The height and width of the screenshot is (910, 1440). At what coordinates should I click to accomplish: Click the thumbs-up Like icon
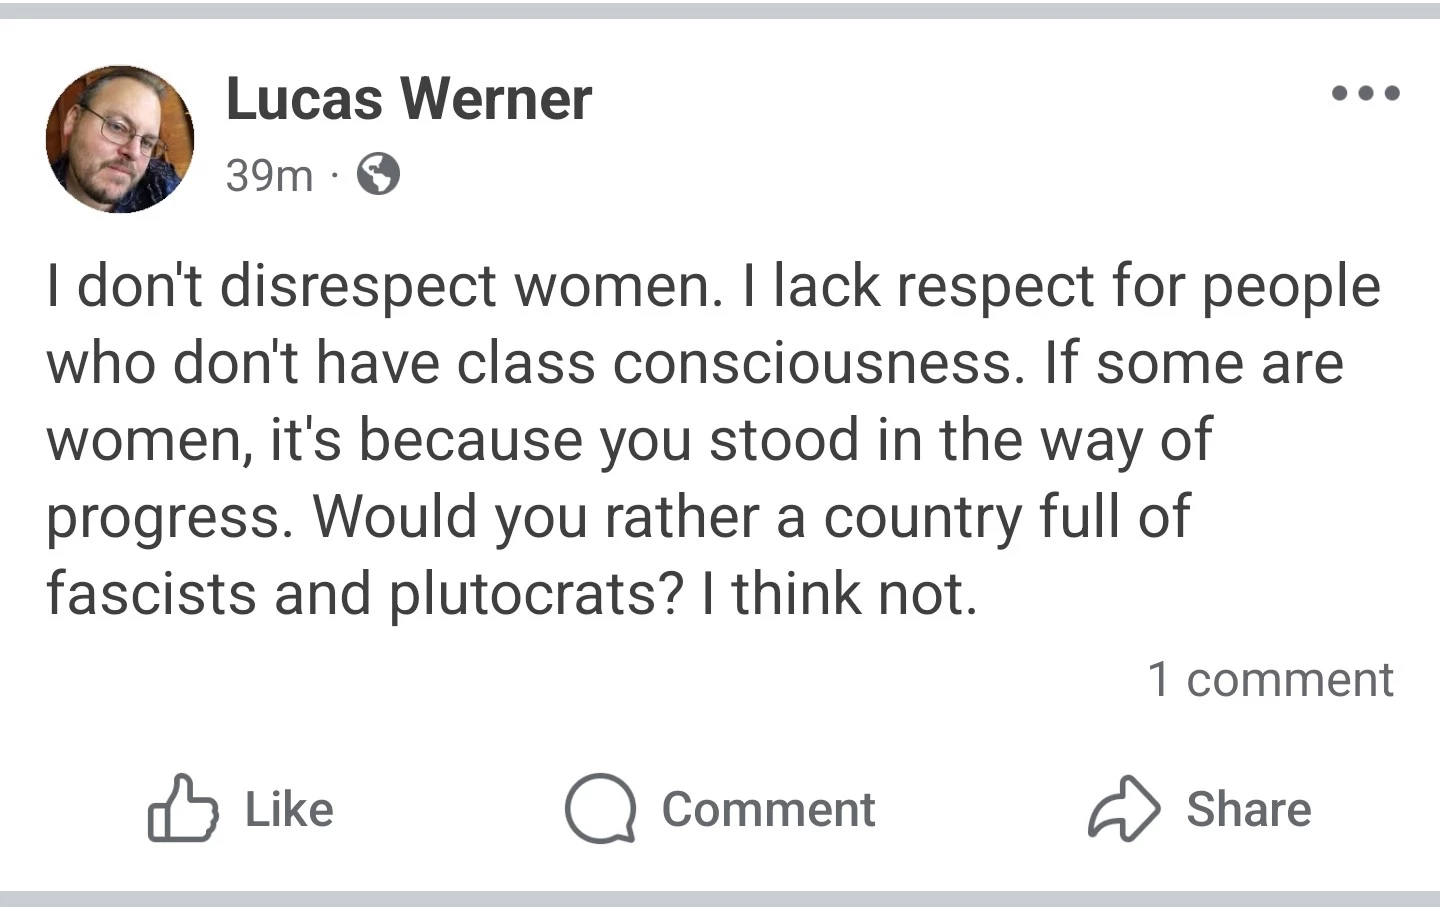(182, 808)
